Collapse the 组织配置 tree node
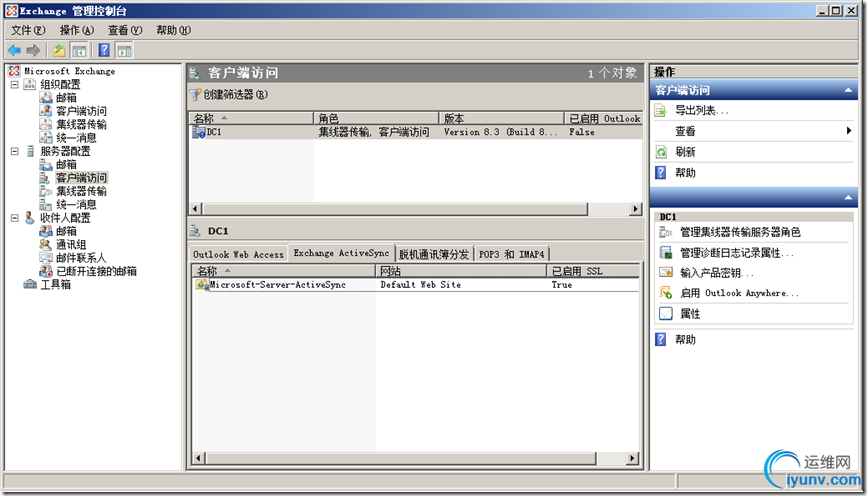The image size is (867, 496). pos(15,85)
